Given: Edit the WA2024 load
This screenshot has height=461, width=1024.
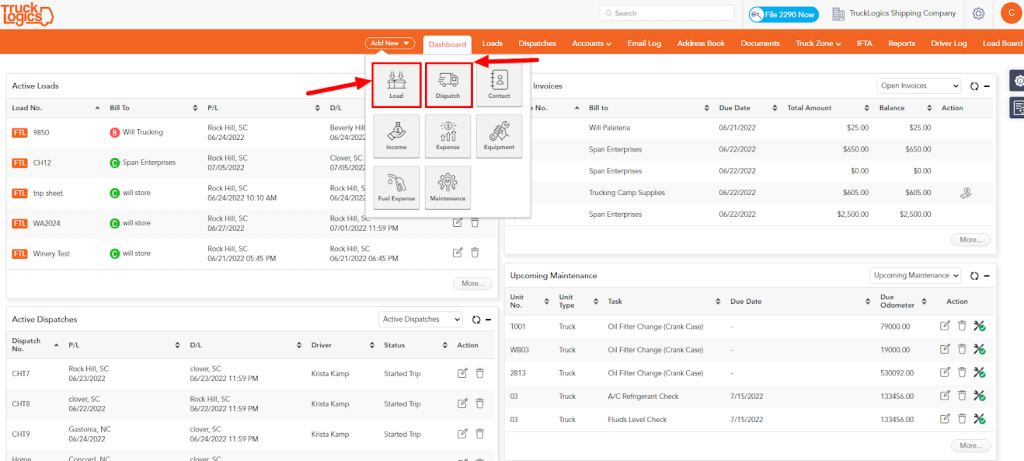Looking at the screenshot, I should 458,223.
